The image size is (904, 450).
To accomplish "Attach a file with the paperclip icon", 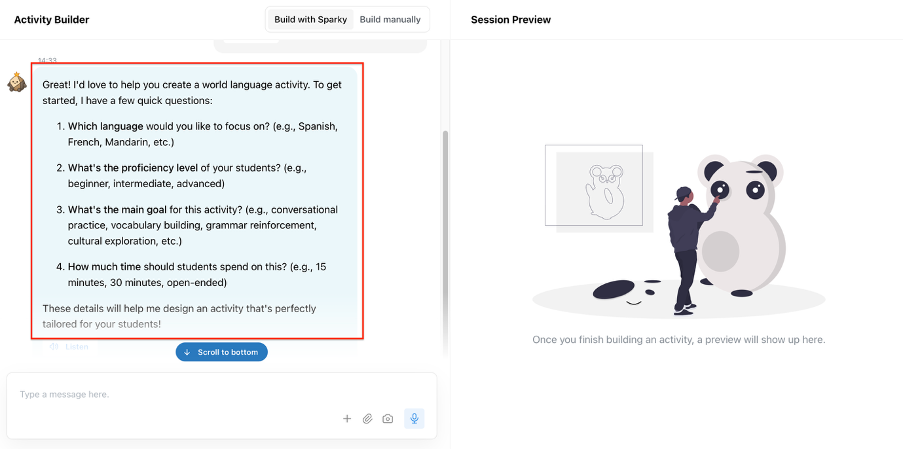I will click(x=367, y=419).
